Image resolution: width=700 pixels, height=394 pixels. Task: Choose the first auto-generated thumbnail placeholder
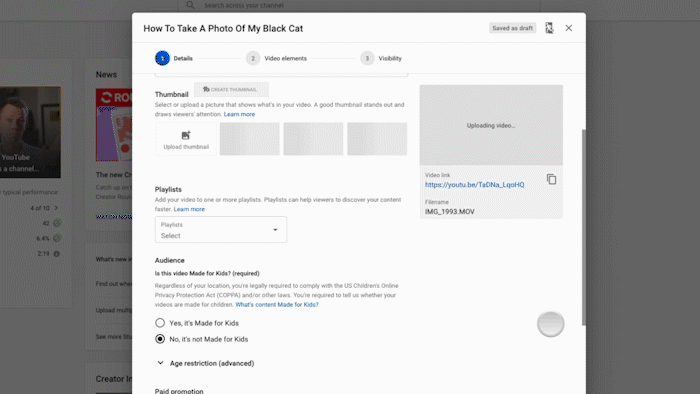click(x=250, y=139)
